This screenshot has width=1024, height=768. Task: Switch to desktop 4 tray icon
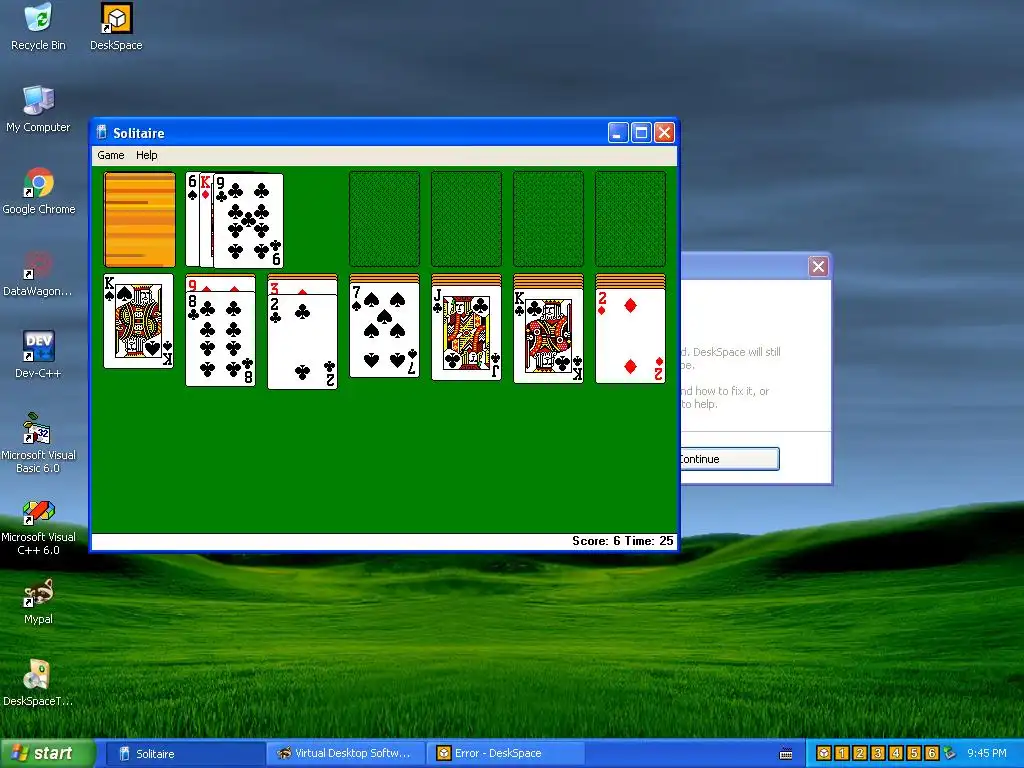895,753
